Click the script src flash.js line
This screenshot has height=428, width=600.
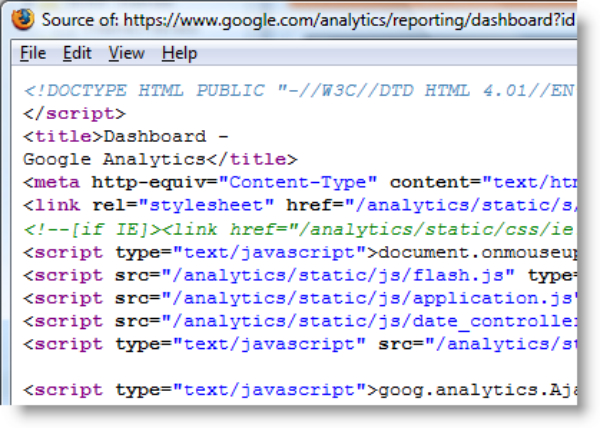(x=300, y=275)
